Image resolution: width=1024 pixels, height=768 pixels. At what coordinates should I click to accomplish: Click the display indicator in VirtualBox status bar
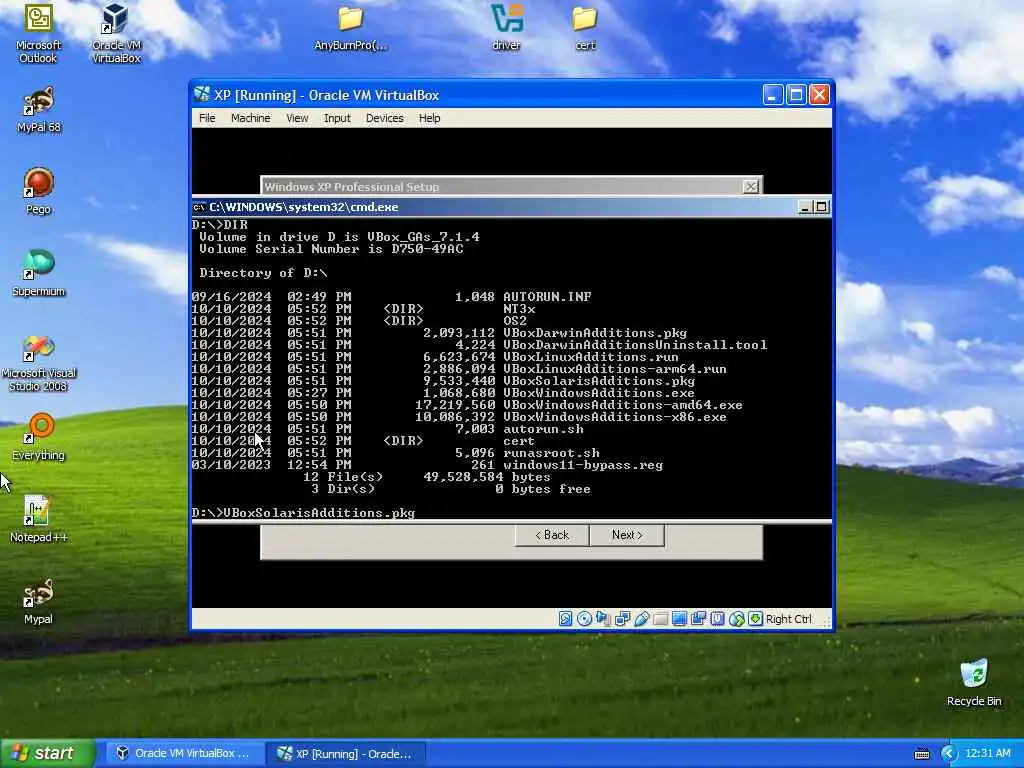point(679,618)
